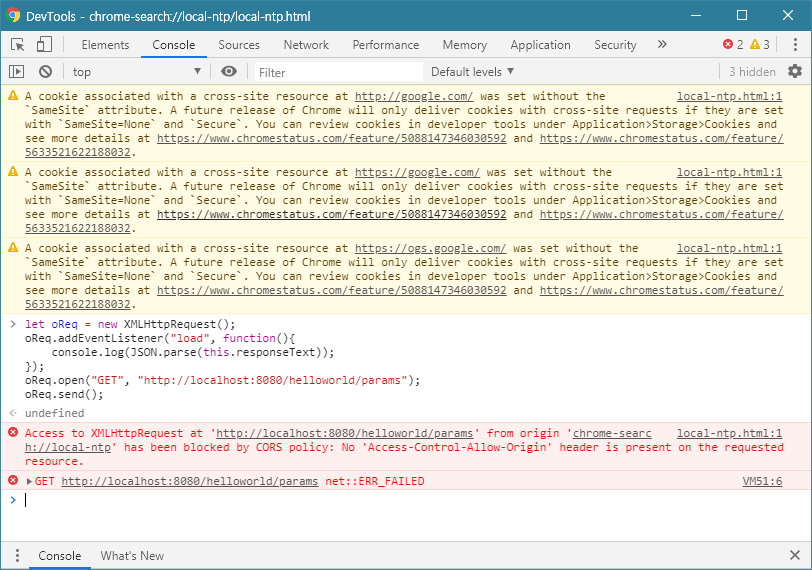Maximize the DevTools window
Viewport: 812px width, 570px height.
742,16
